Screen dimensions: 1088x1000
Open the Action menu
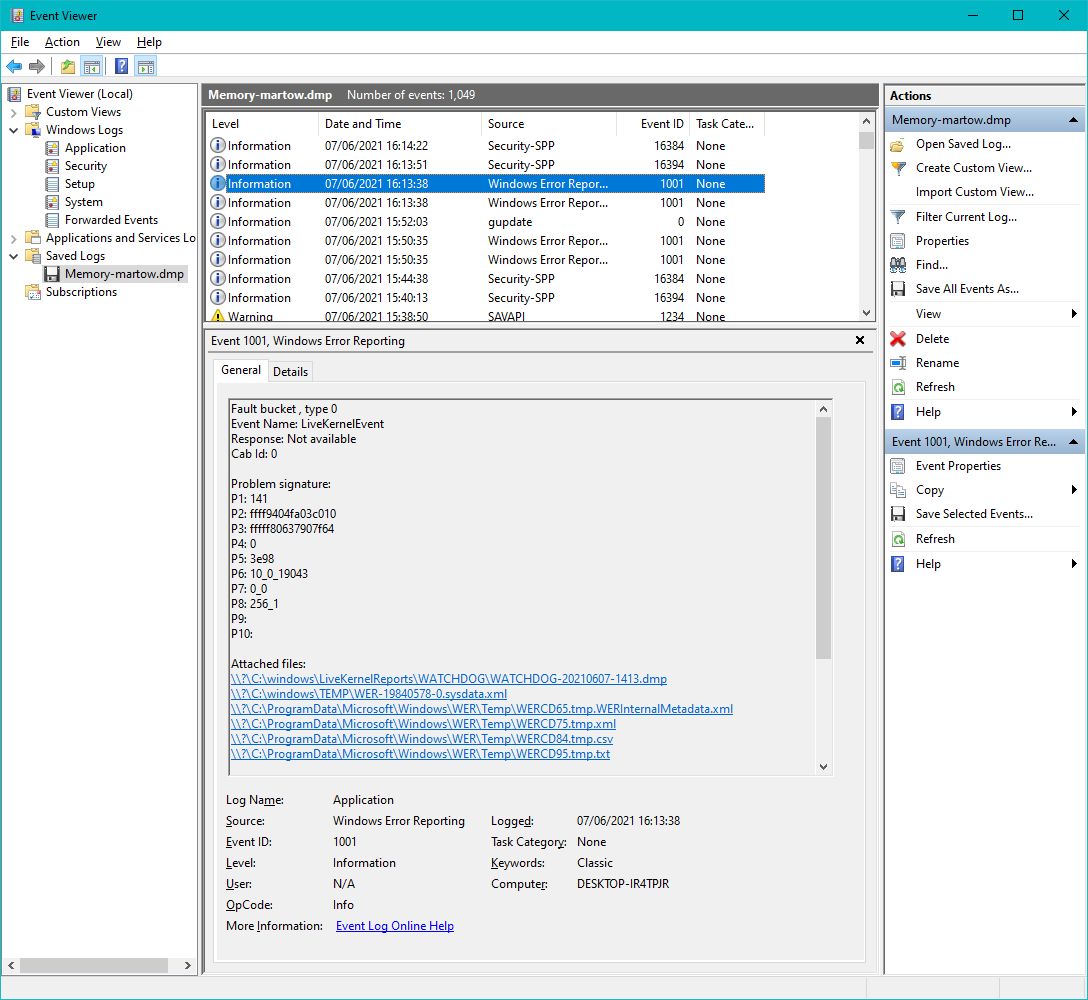(62, 42)
